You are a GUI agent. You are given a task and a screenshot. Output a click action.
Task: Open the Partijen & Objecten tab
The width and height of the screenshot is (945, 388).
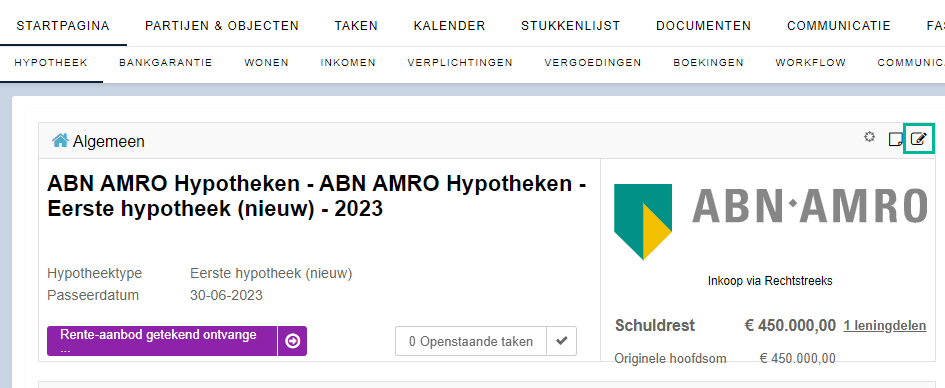(222, 26)
